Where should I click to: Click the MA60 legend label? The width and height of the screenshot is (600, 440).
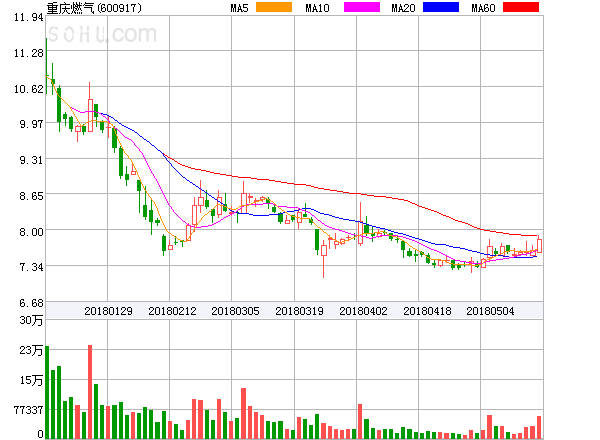(x=483, y=8)
